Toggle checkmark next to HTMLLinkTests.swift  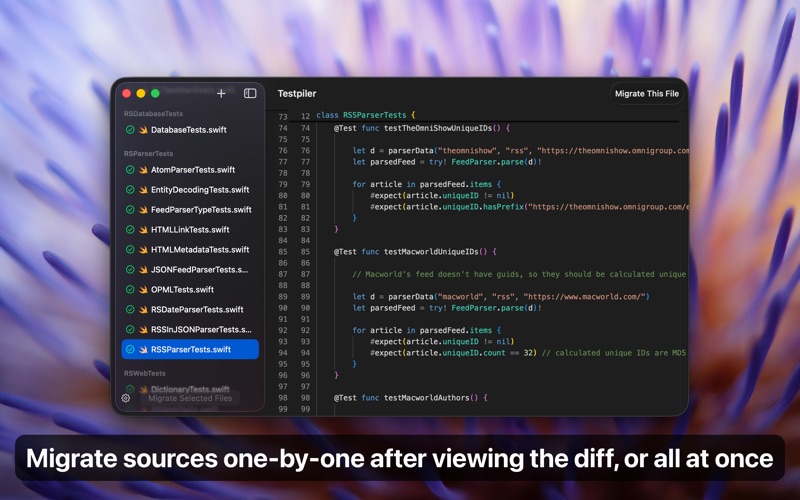(130, 229)
